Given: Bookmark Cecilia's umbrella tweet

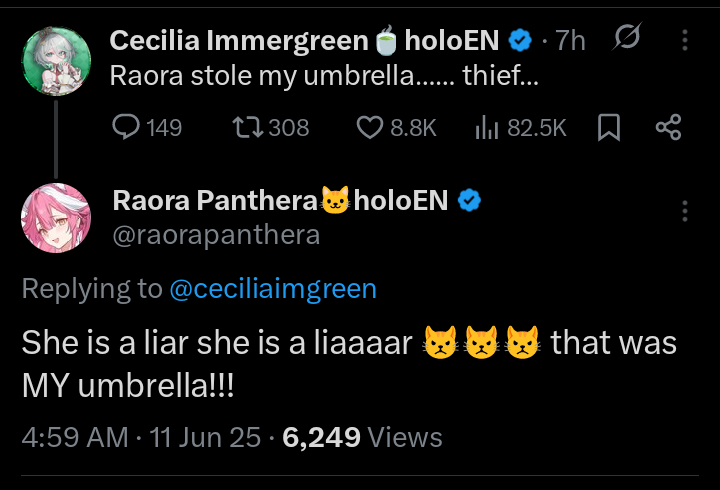Looking at the screenshot, I should point(608,127).
